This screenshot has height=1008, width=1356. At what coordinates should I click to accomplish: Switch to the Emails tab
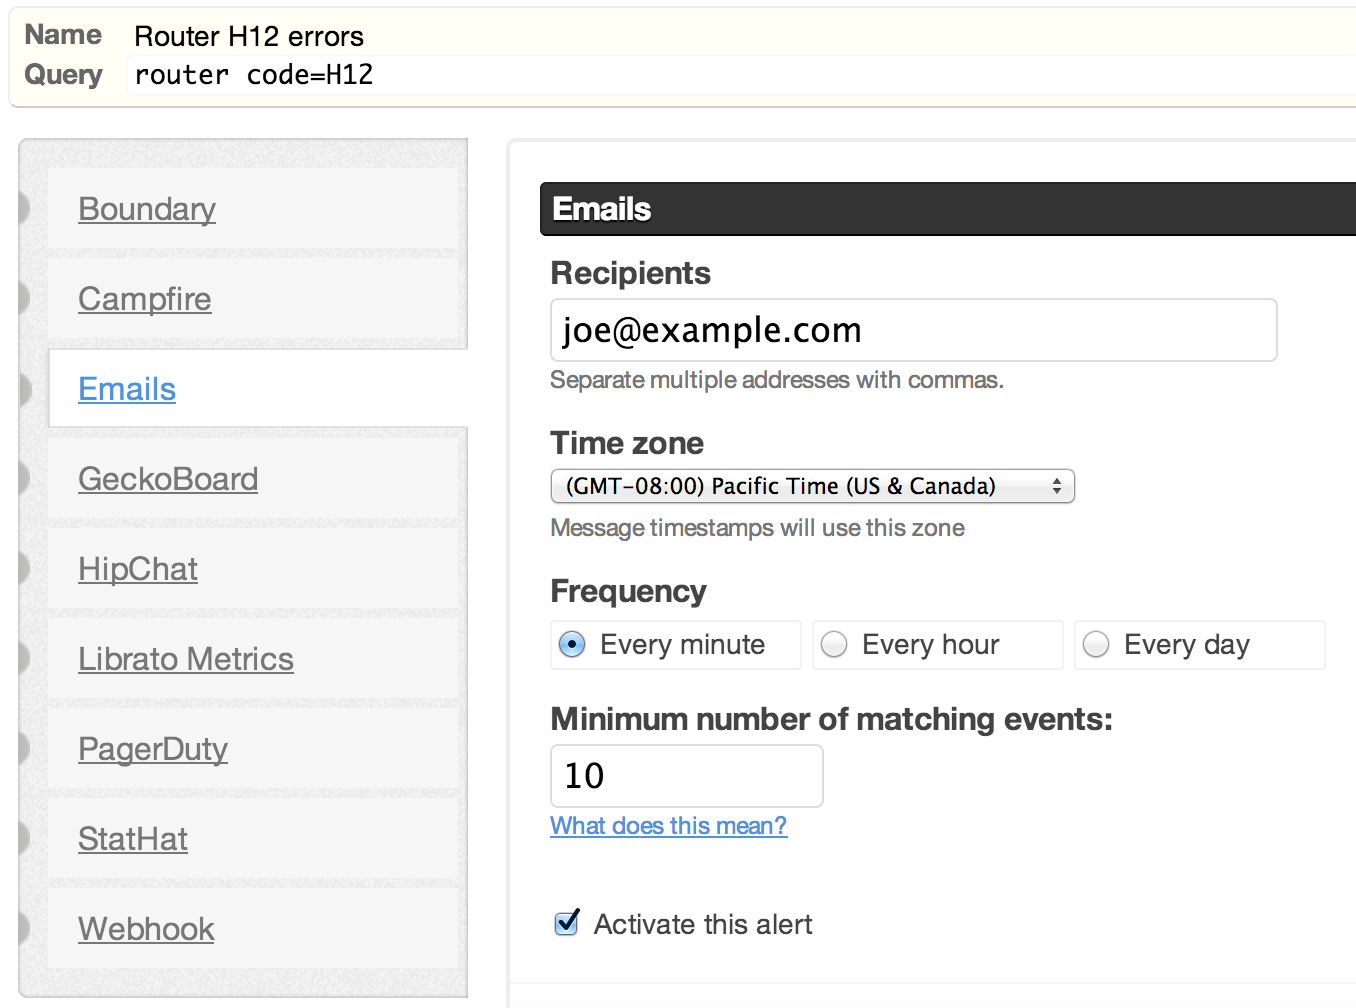coord(127,389)
